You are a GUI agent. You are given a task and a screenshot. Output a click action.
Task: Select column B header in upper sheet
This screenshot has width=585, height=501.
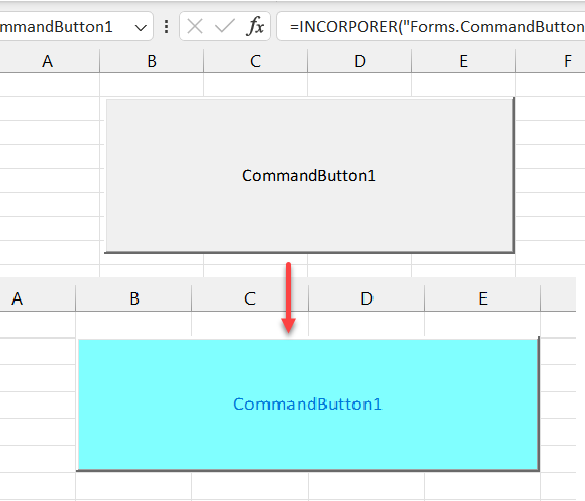coord(151,61)
